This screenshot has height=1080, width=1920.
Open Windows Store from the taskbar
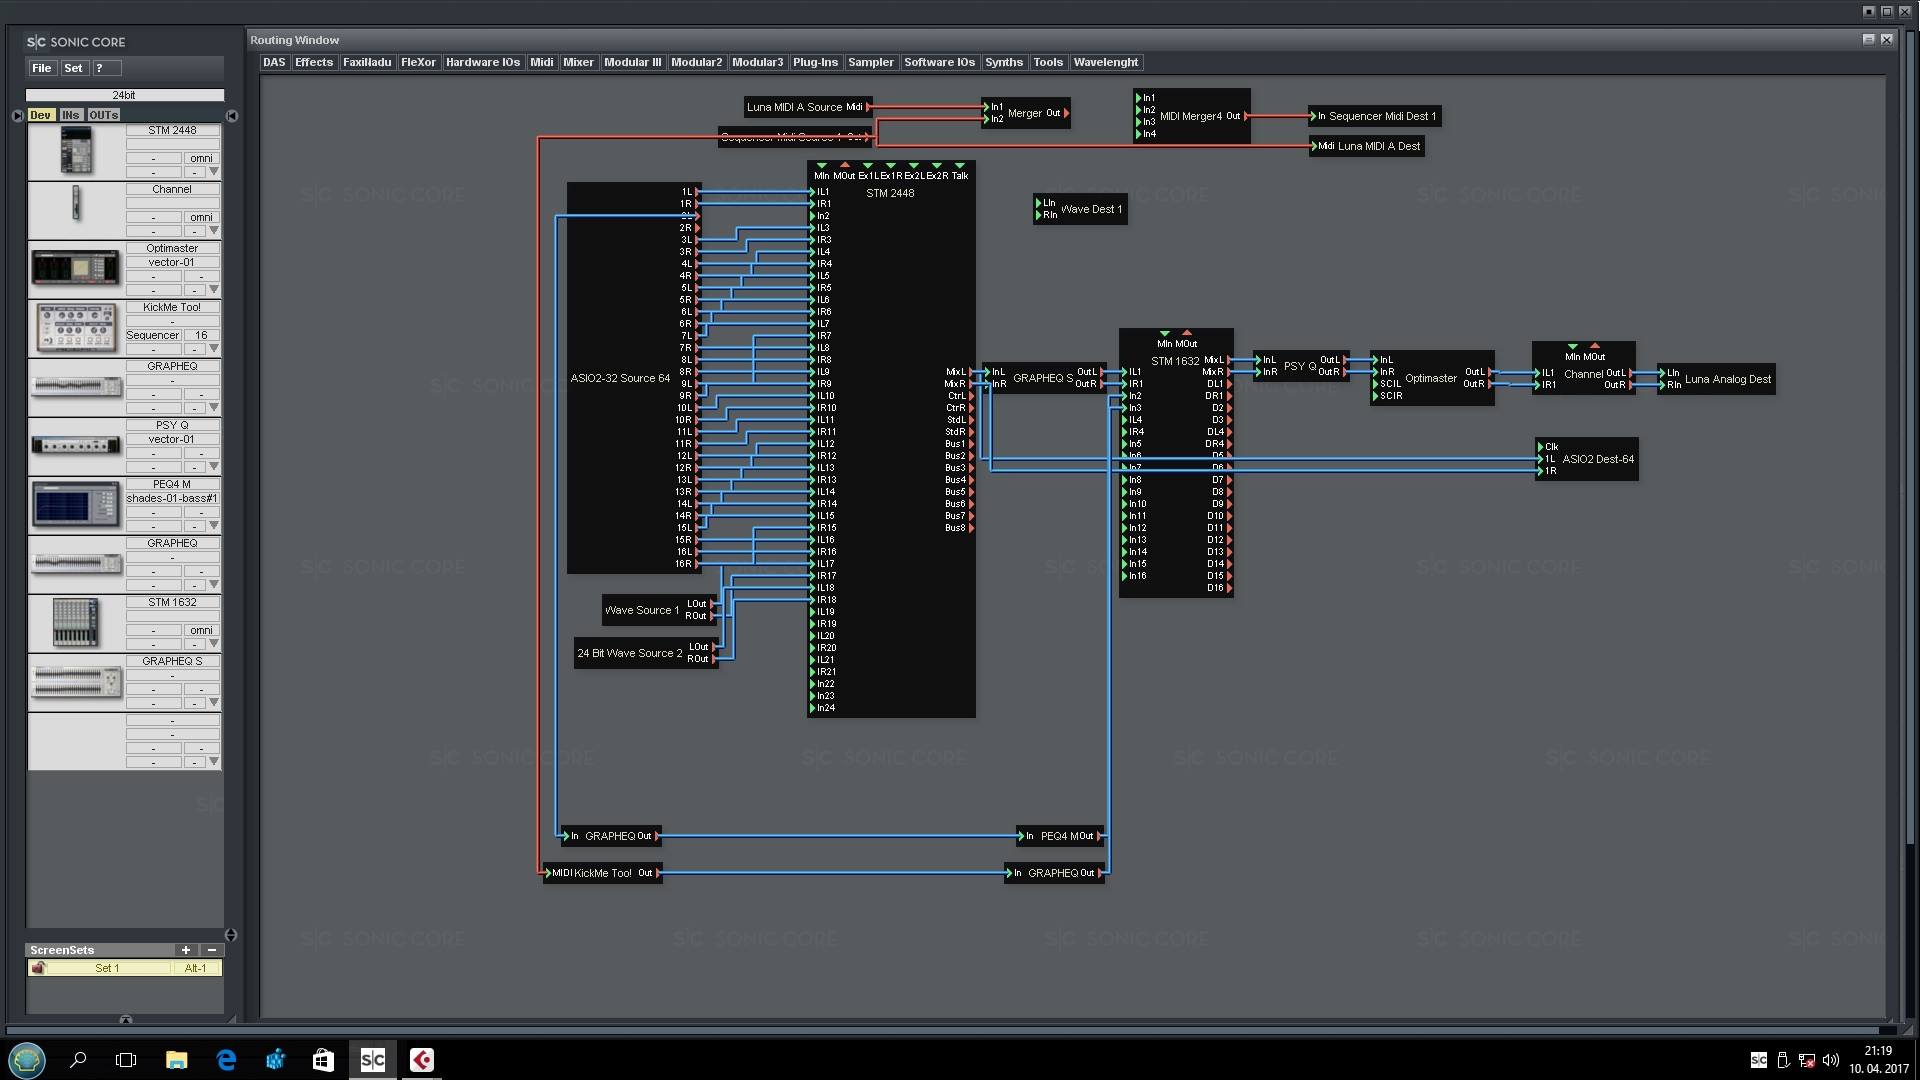point(323,1060)
